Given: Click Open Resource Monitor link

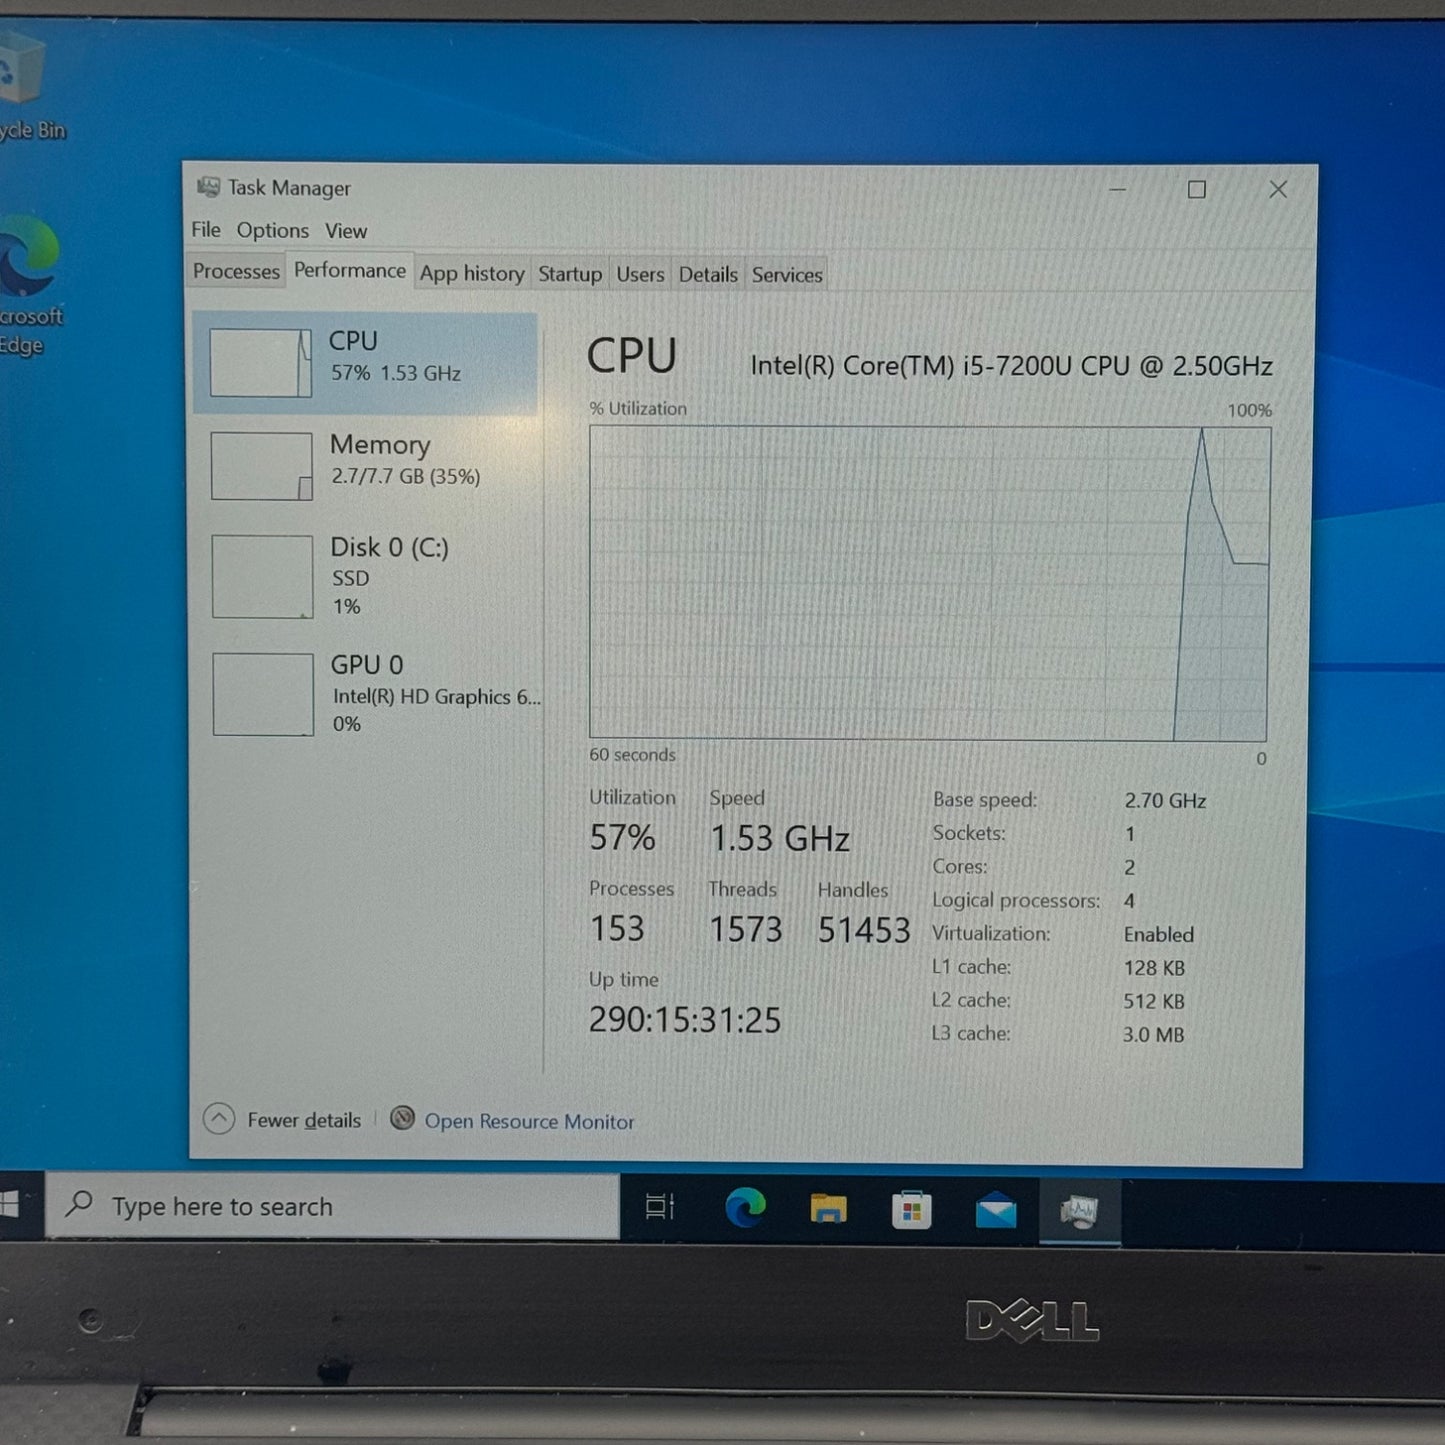Looking at the screenshot, I should click(529, 1122).
